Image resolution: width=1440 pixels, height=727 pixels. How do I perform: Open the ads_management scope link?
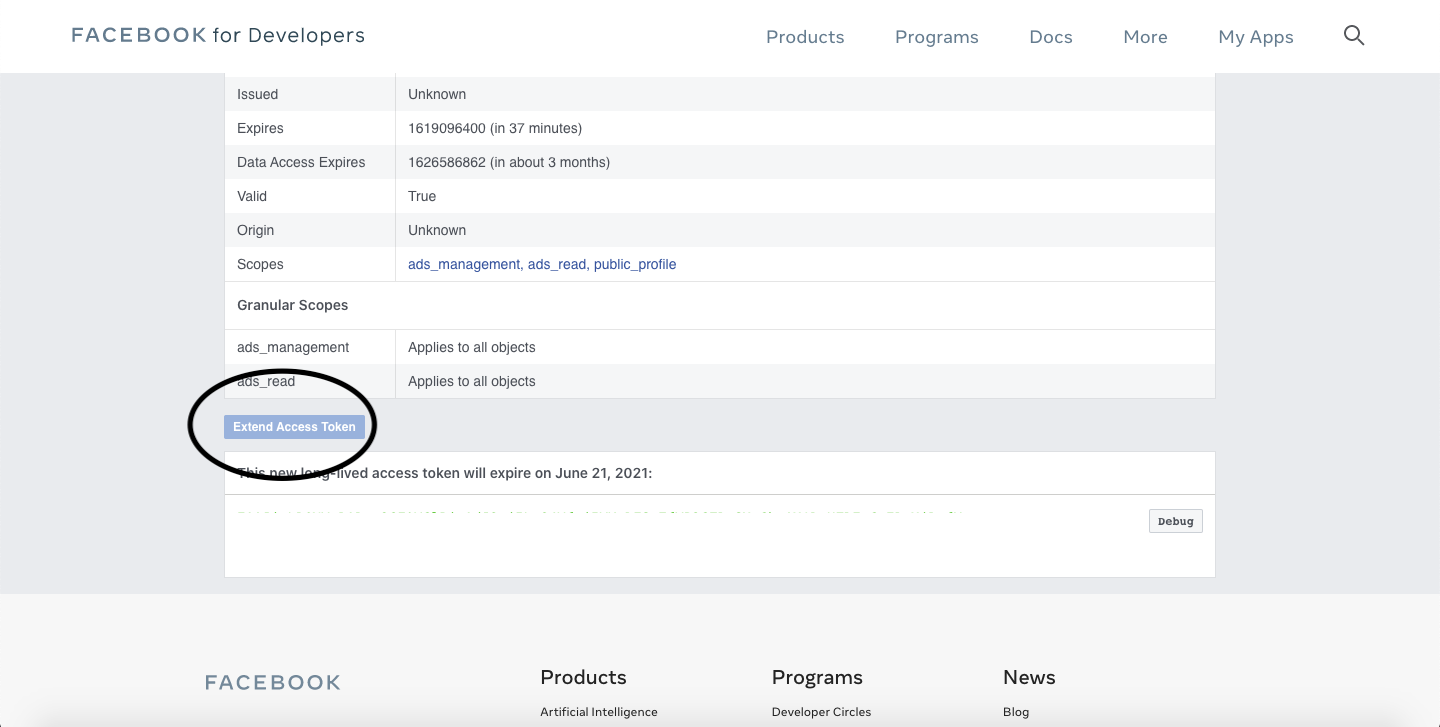click(x=463, y=264)
